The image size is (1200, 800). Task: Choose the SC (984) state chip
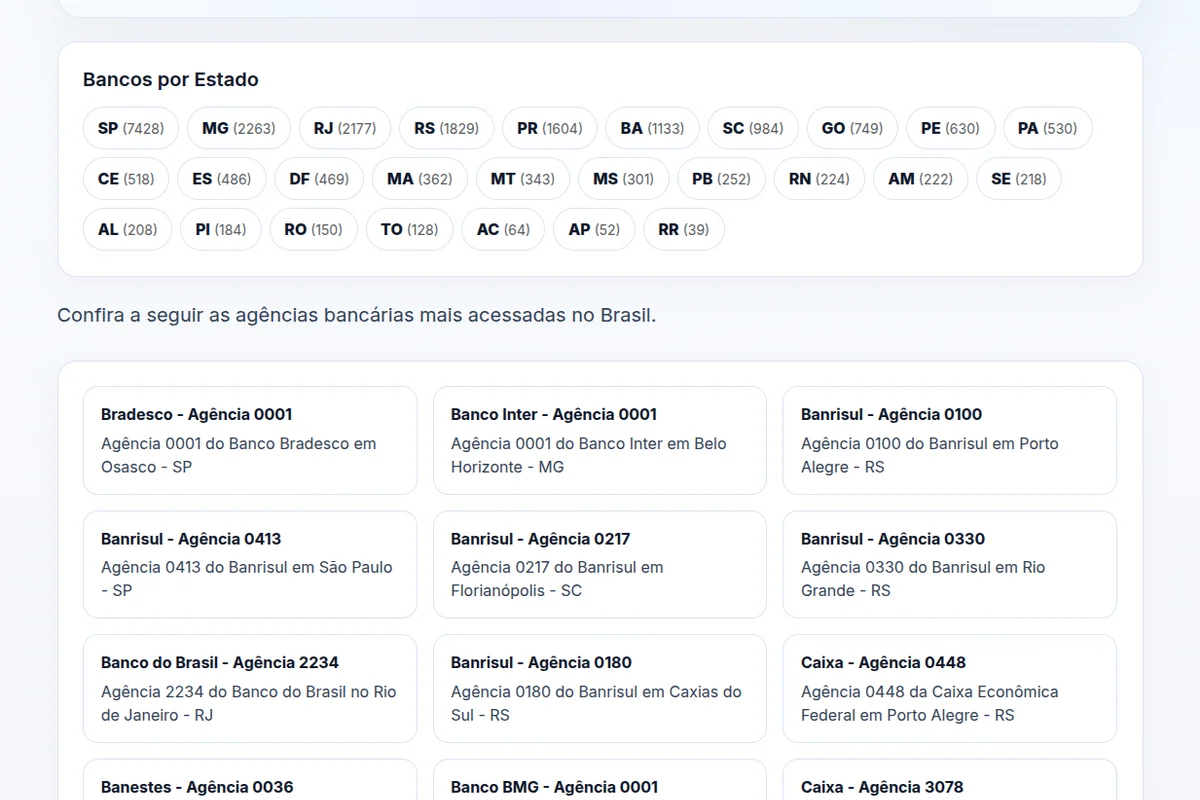[753, 128]
